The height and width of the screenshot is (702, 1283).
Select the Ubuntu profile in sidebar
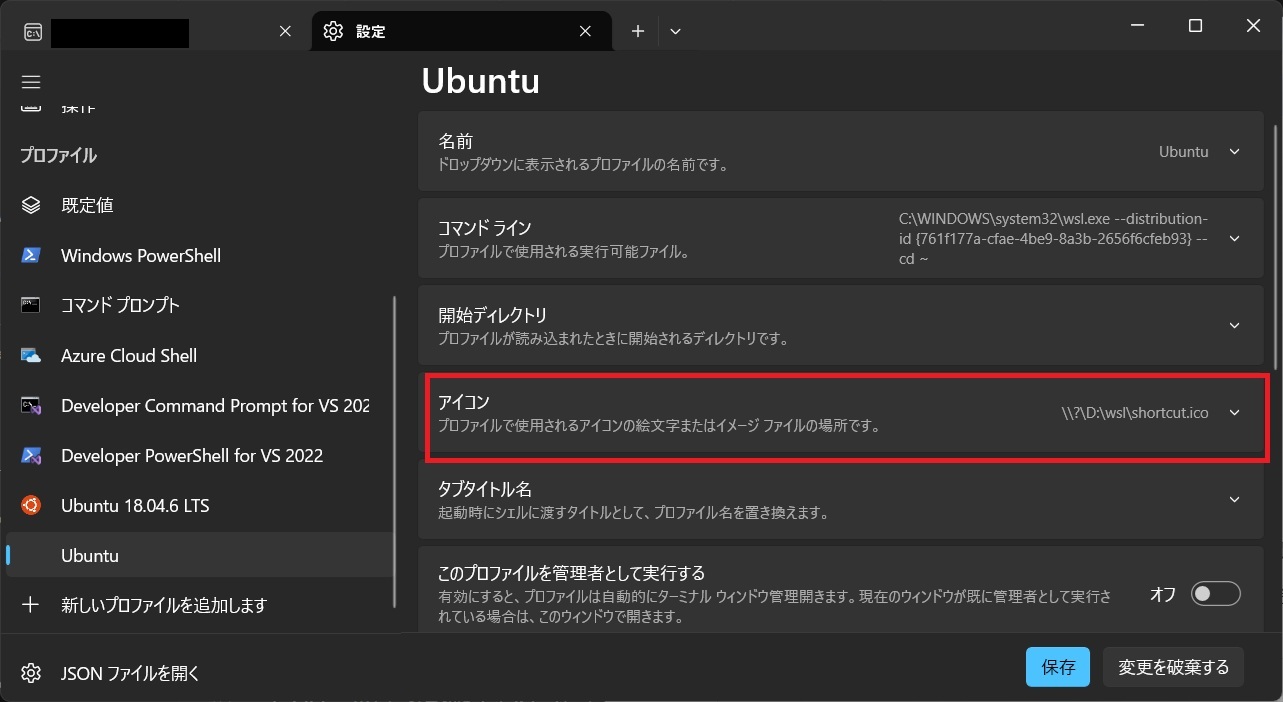click(x=200, y=555)
